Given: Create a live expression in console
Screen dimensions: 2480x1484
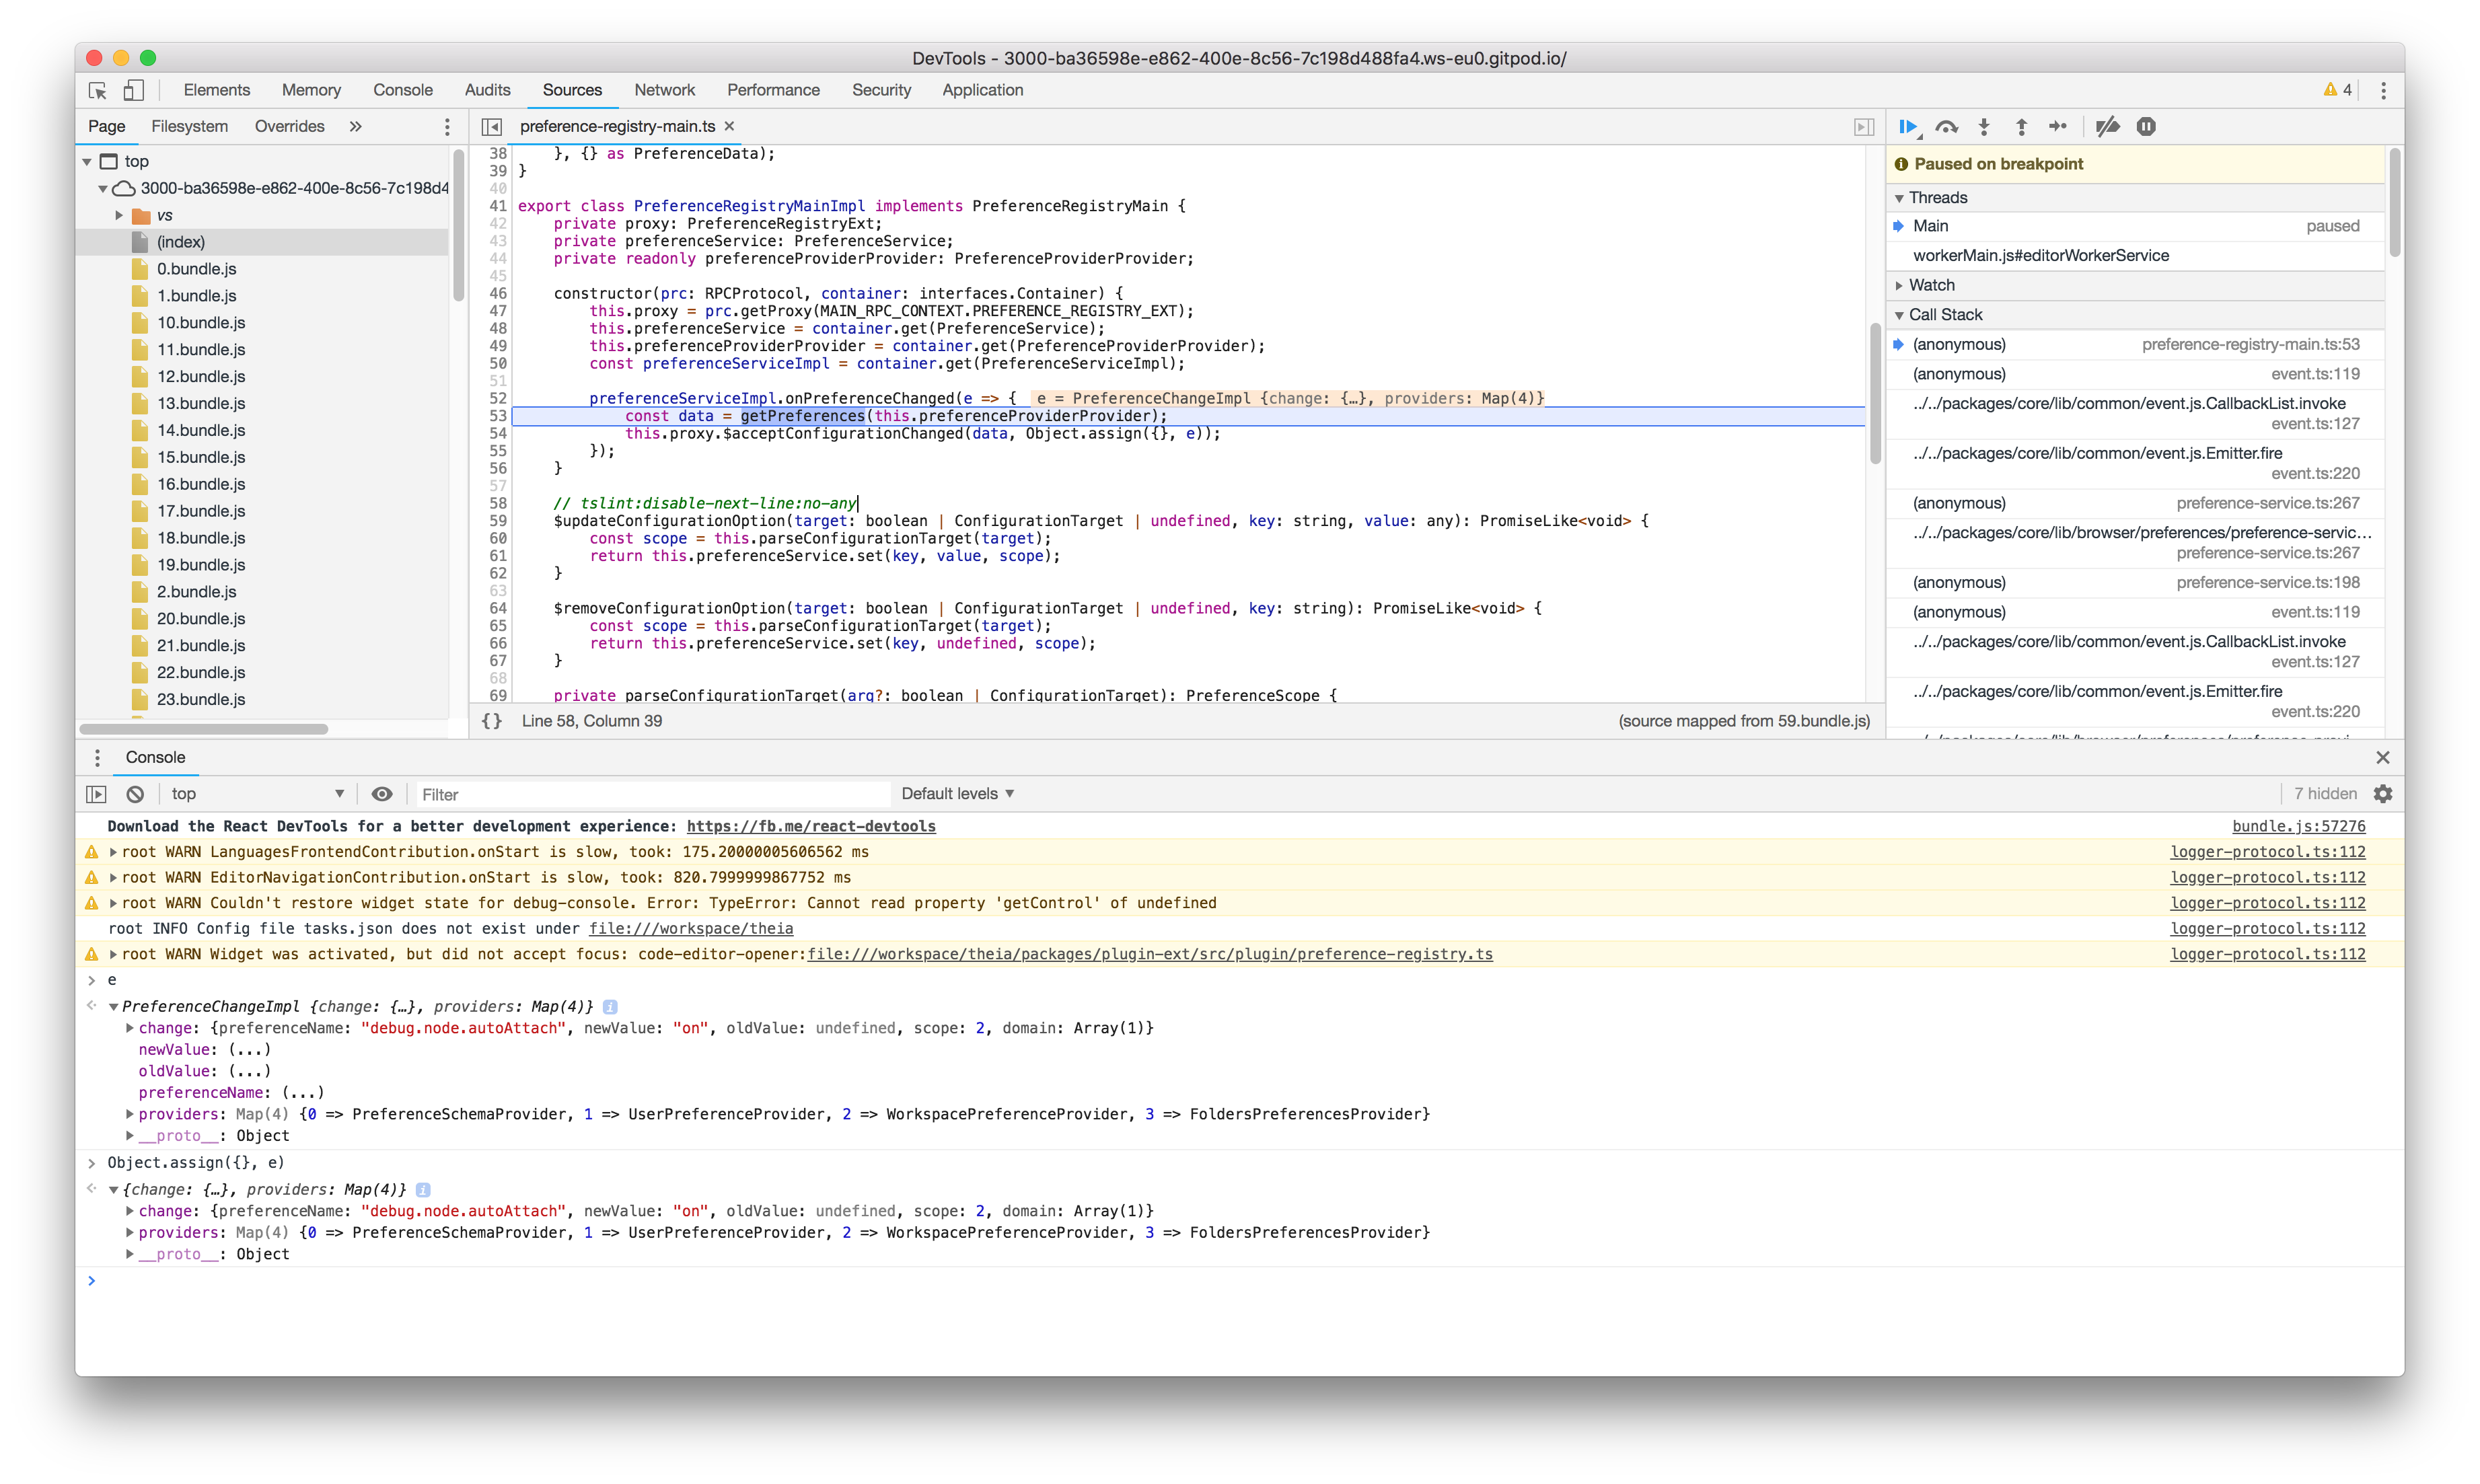Looking at the screenshot, I should (x=382, y=793).
